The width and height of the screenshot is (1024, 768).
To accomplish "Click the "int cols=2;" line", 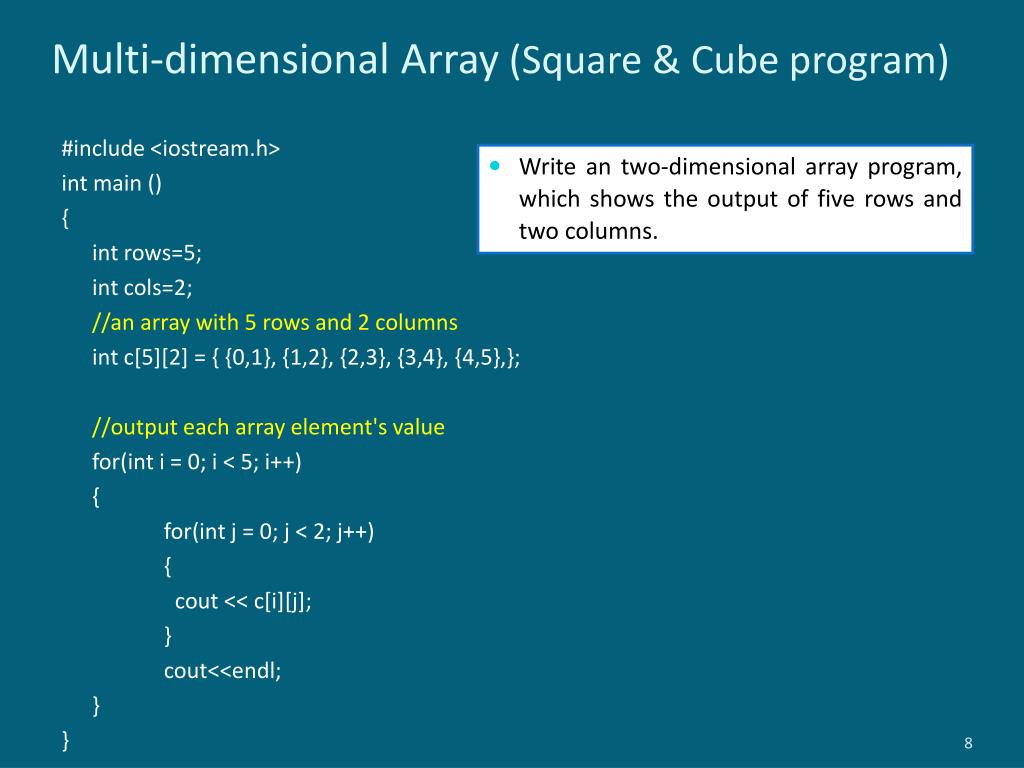I will pos(142,287).
